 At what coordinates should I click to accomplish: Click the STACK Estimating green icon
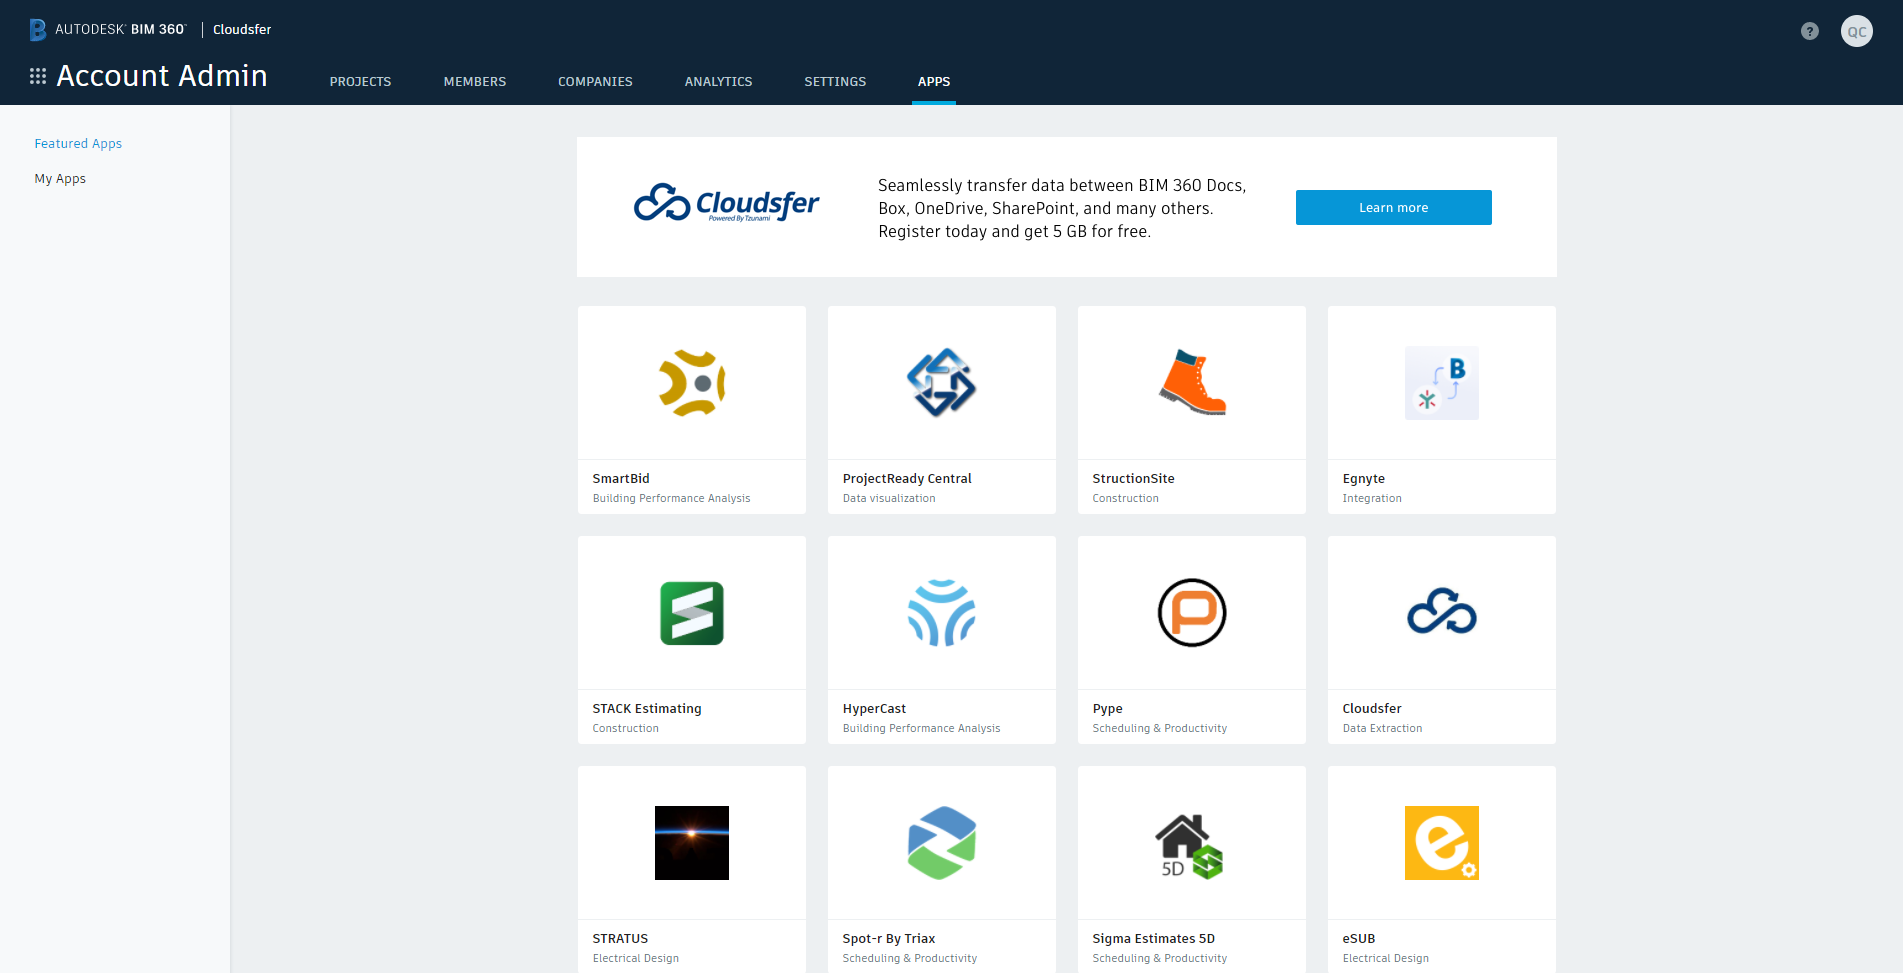pos(692,613)
